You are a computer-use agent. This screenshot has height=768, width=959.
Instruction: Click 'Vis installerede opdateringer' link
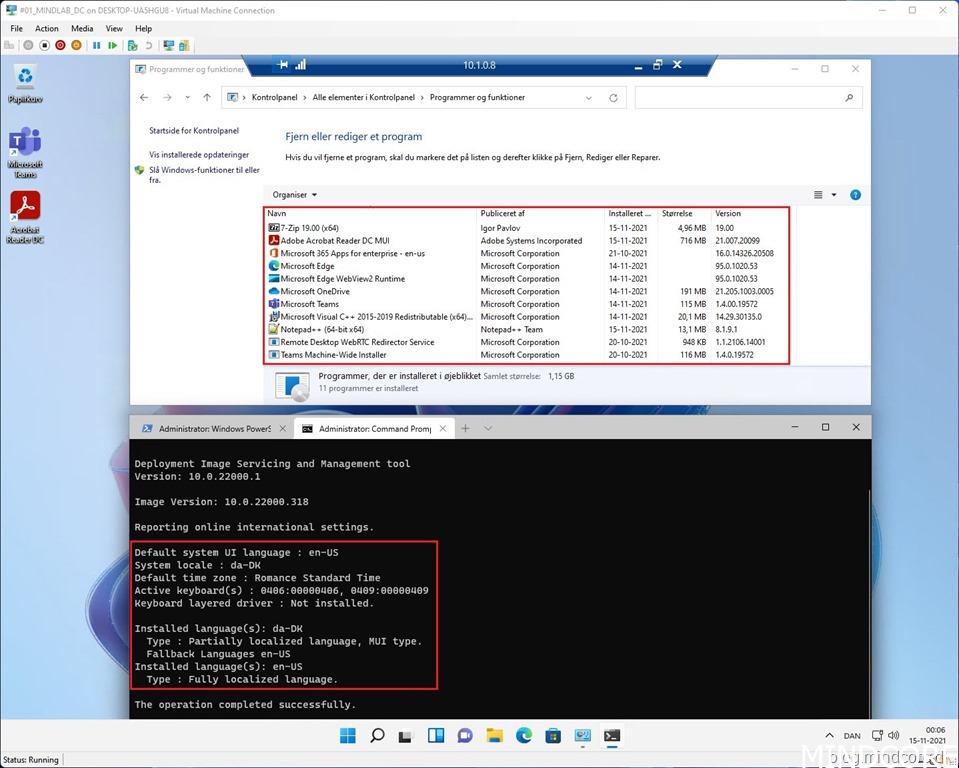coord(199,155)
